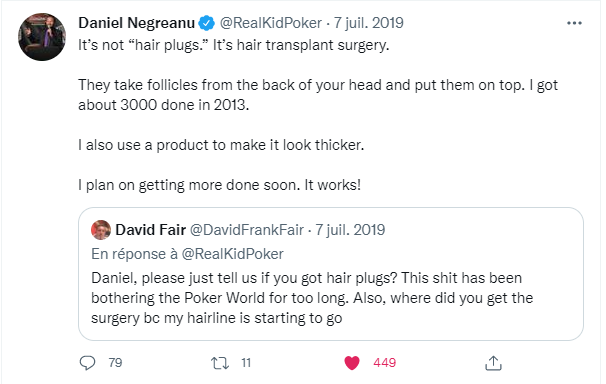Viewport: 606px width, 384px height.
Task: Click the blue verified badge icon
Action: (x=207, y=23)
